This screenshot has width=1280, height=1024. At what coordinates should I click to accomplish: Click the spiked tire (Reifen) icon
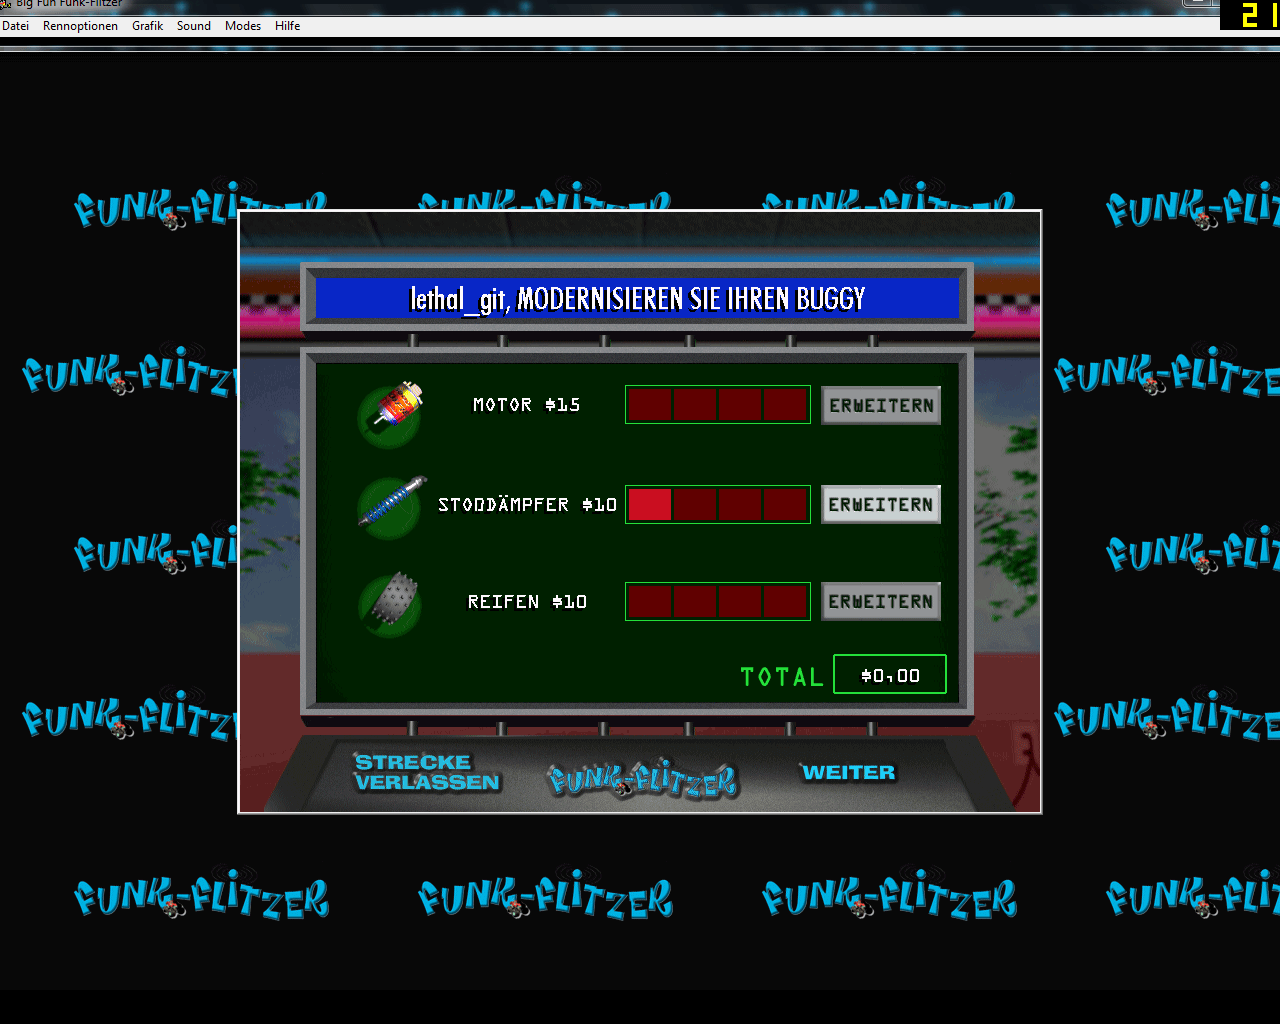pos(390,603)
